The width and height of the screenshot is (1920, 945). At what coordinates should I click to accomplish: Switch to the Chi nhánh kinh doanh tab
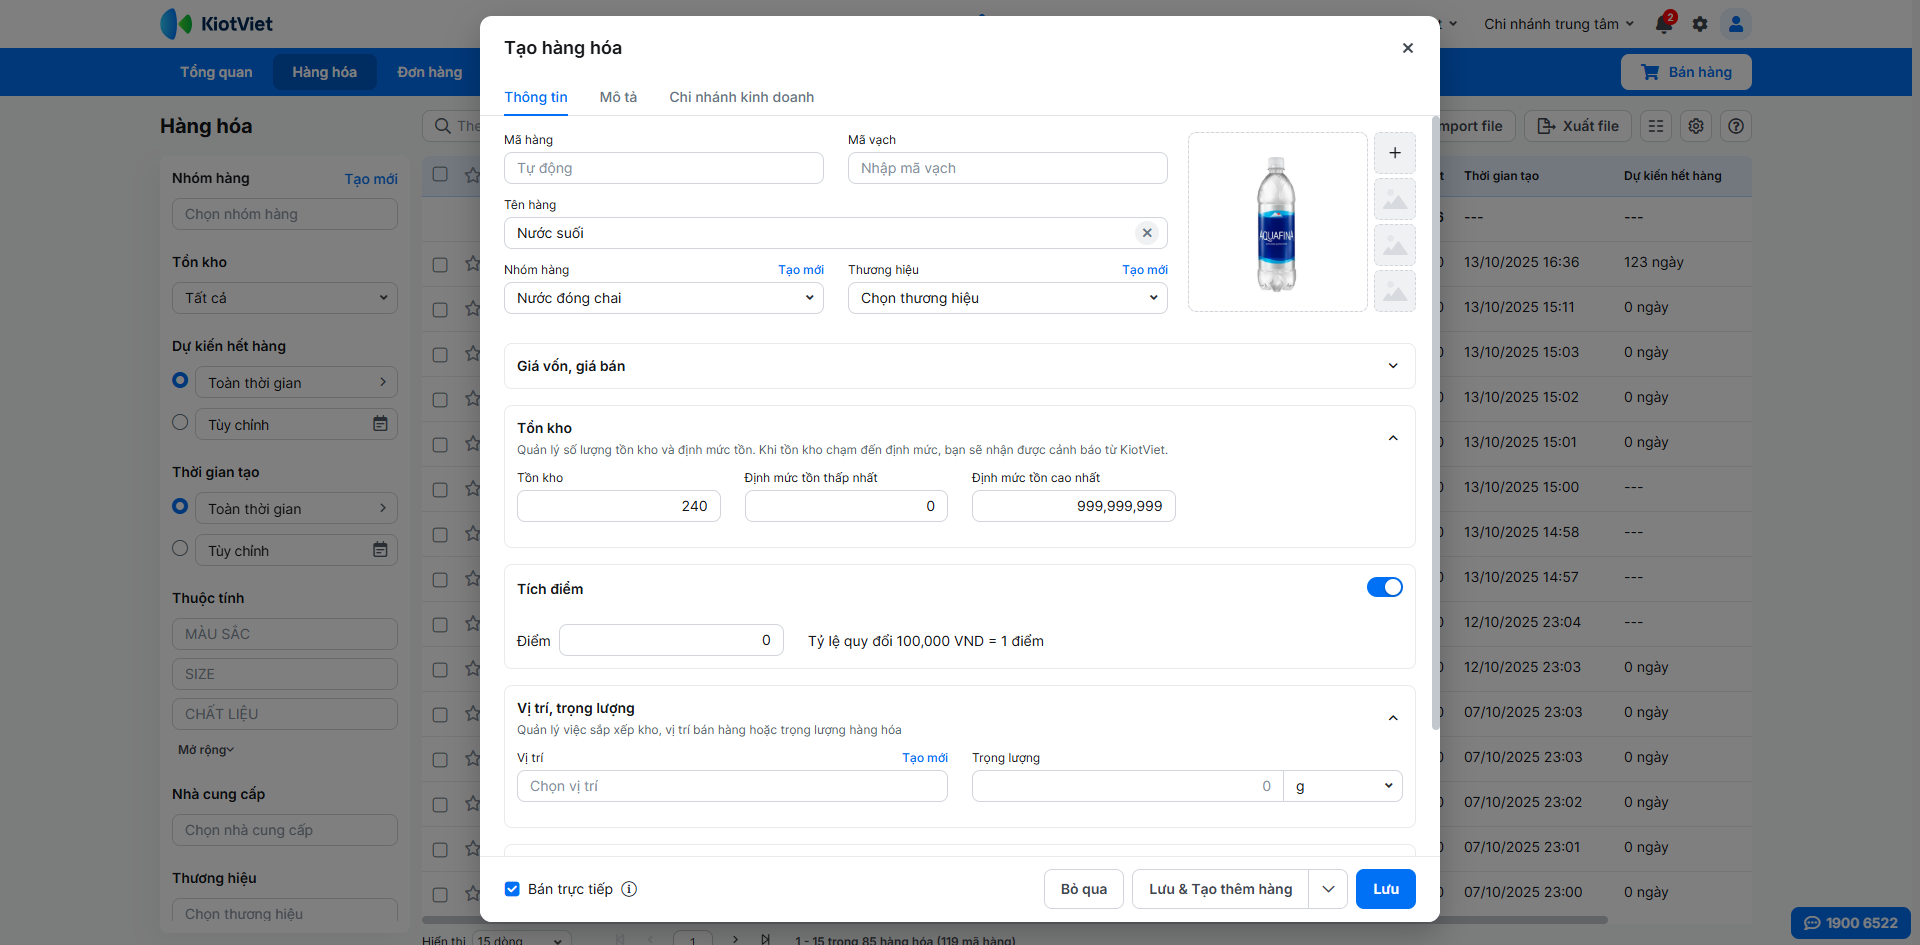741,97
